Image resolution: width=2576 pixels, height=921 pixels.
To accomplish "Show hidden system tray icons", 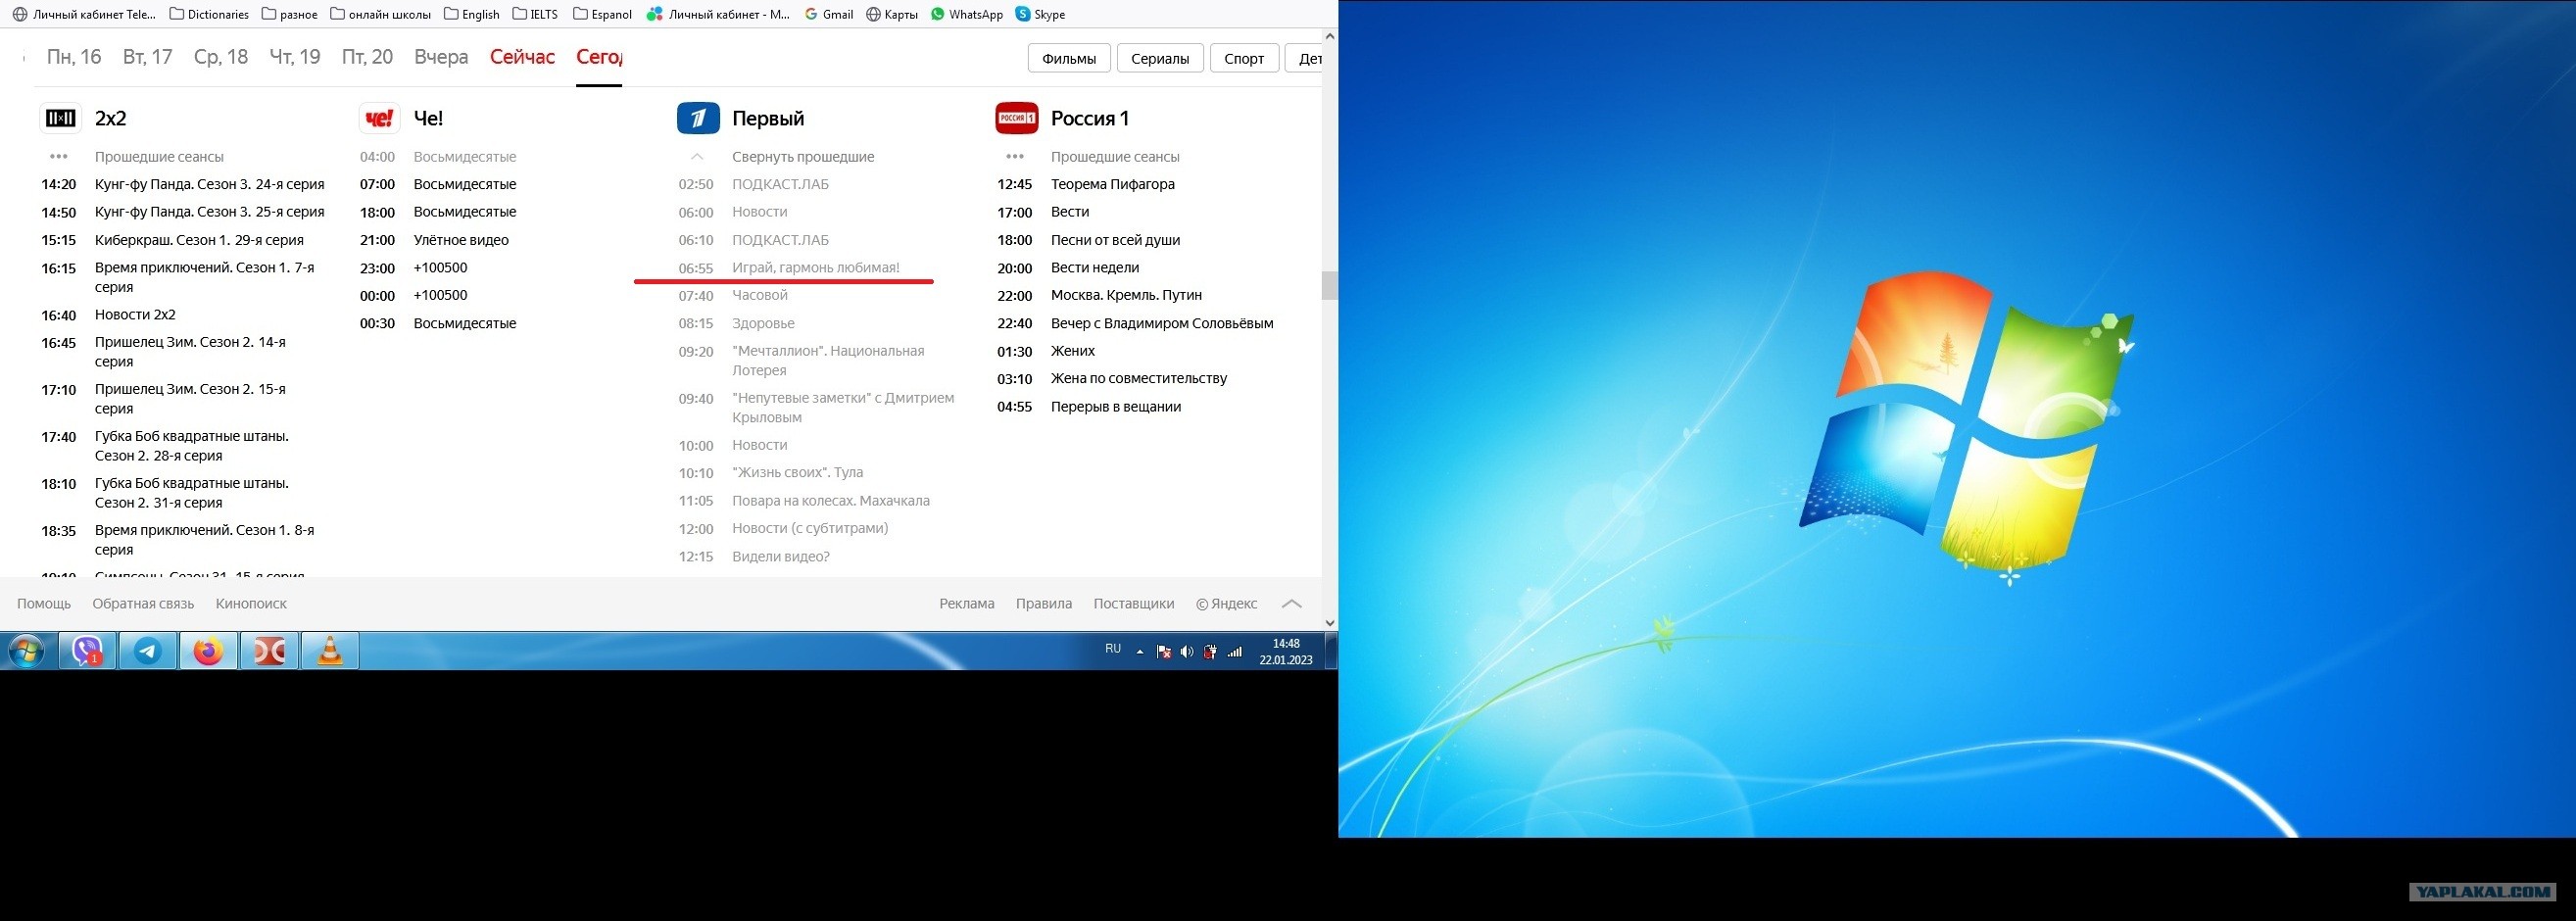I will click(1139, 652).
